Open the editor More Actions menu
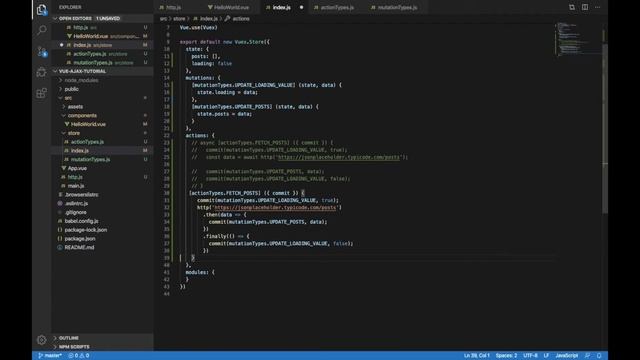 [x=598, y=7]
